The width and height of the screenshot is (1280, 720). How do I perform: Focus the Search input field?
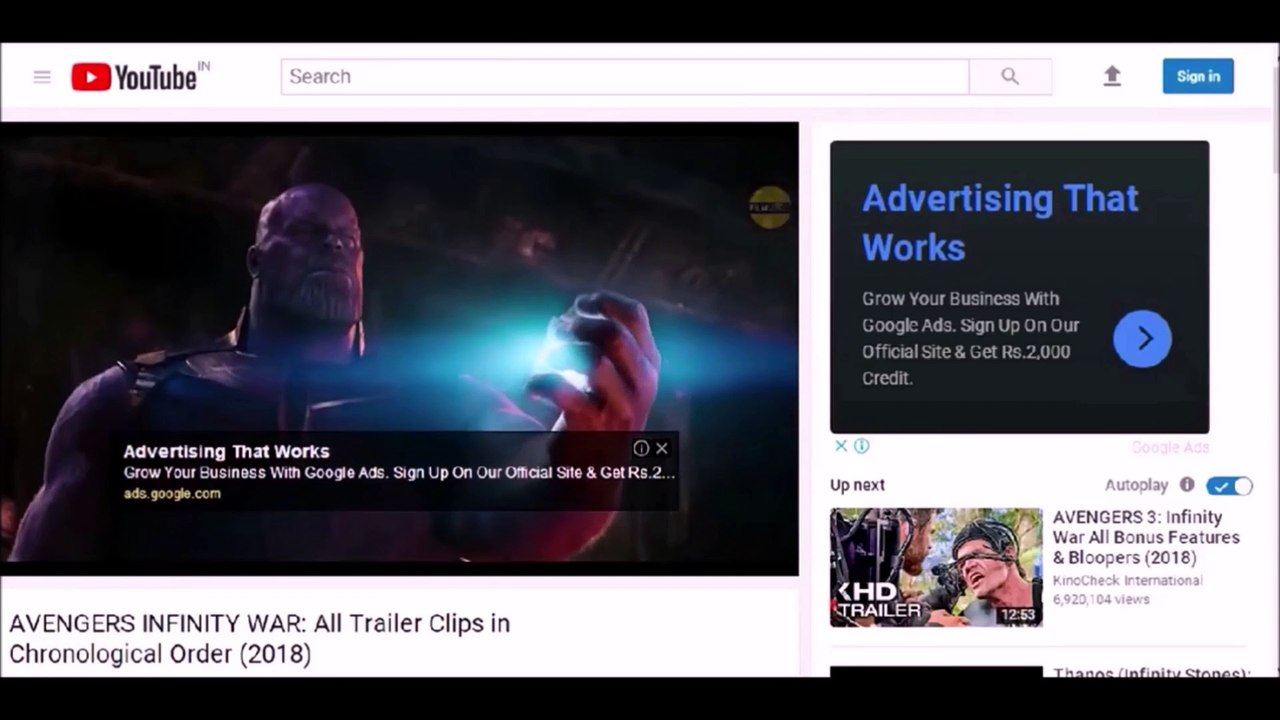click(x=625, y=77)
